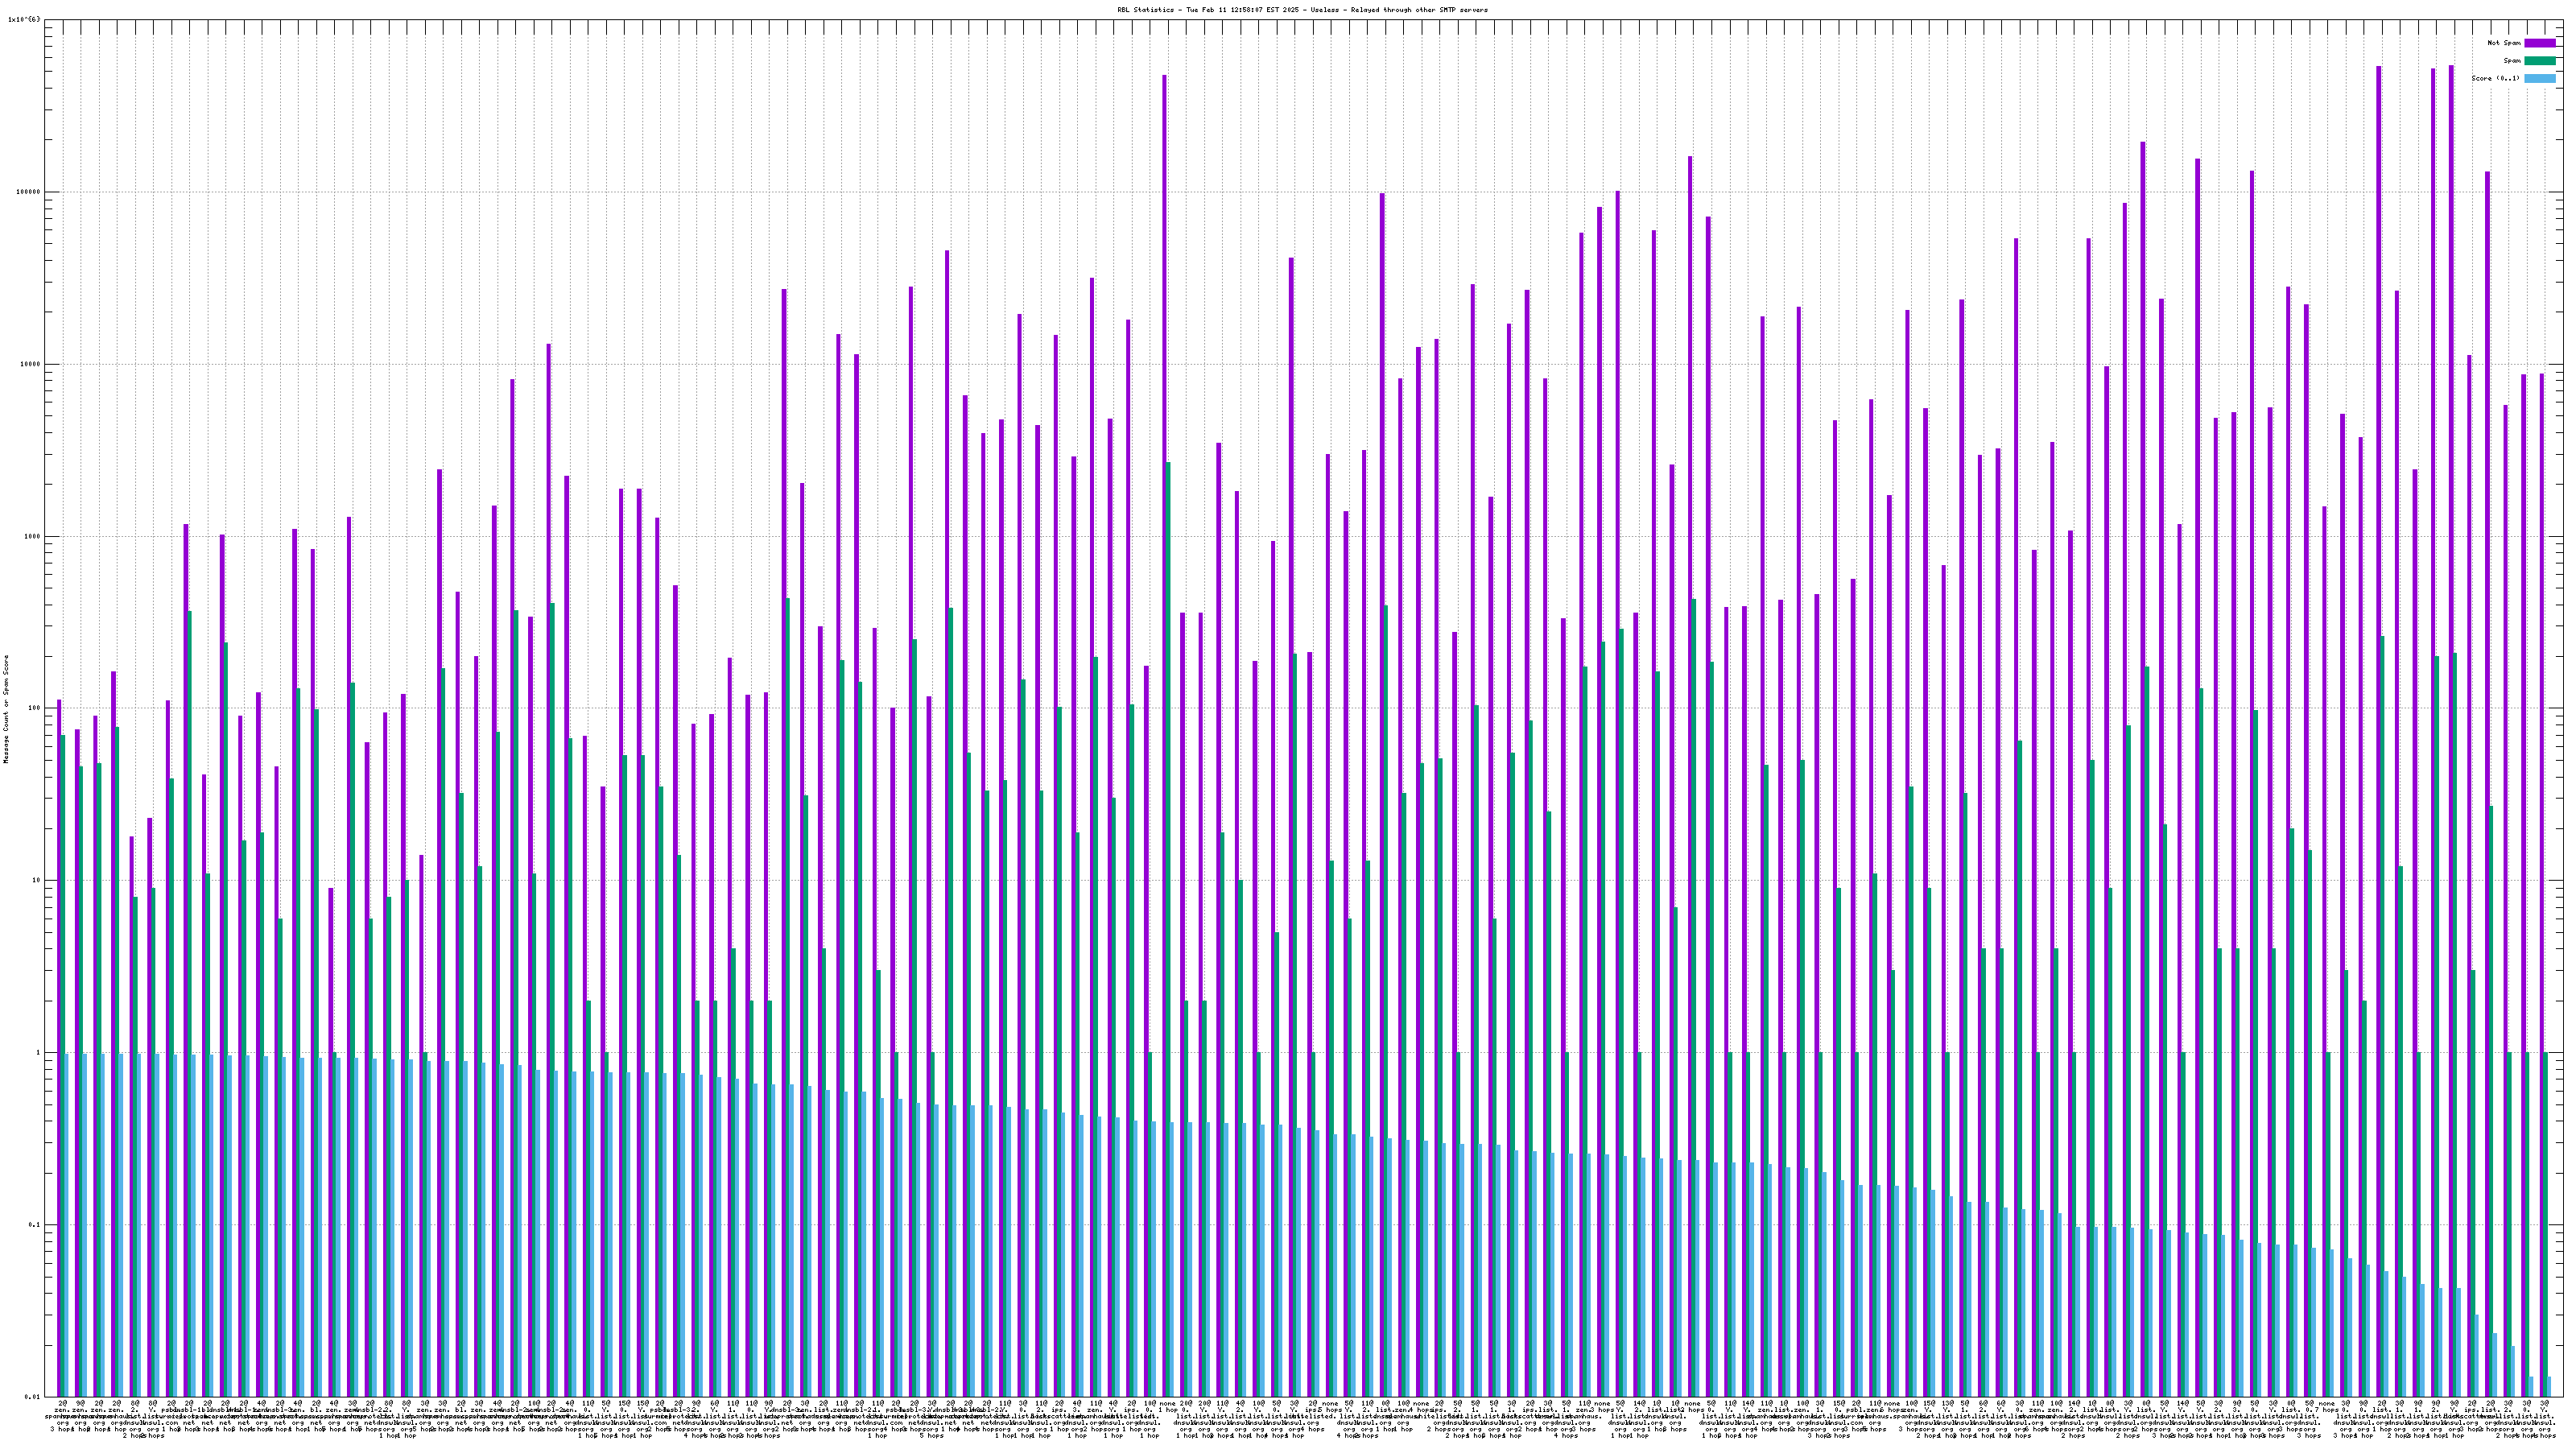Select the "Spam" legend text label

pyautogui.click(x=2512, y=61)
